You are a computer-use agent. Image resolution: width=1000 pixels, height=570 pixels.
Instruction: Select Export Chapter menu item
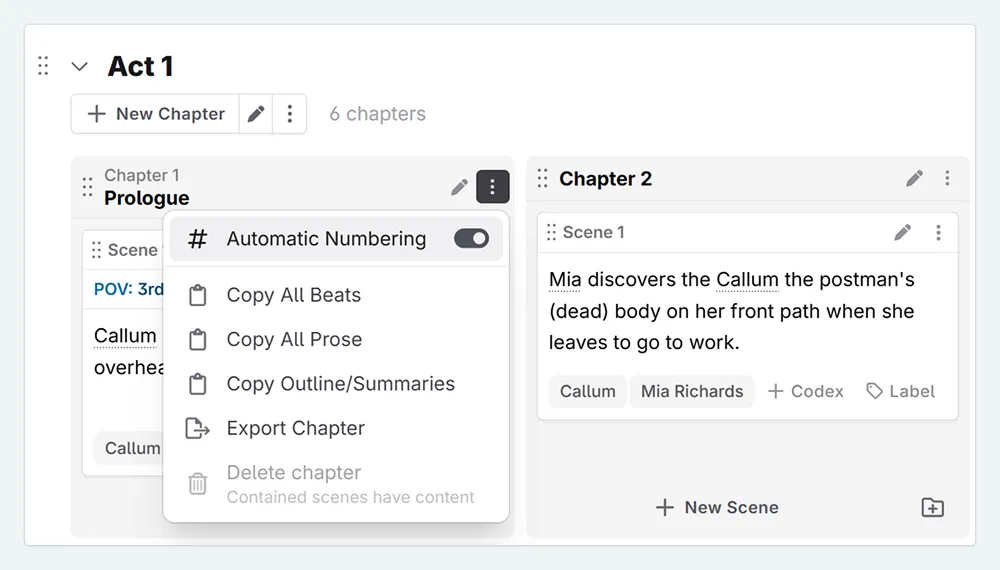[295, 428]
